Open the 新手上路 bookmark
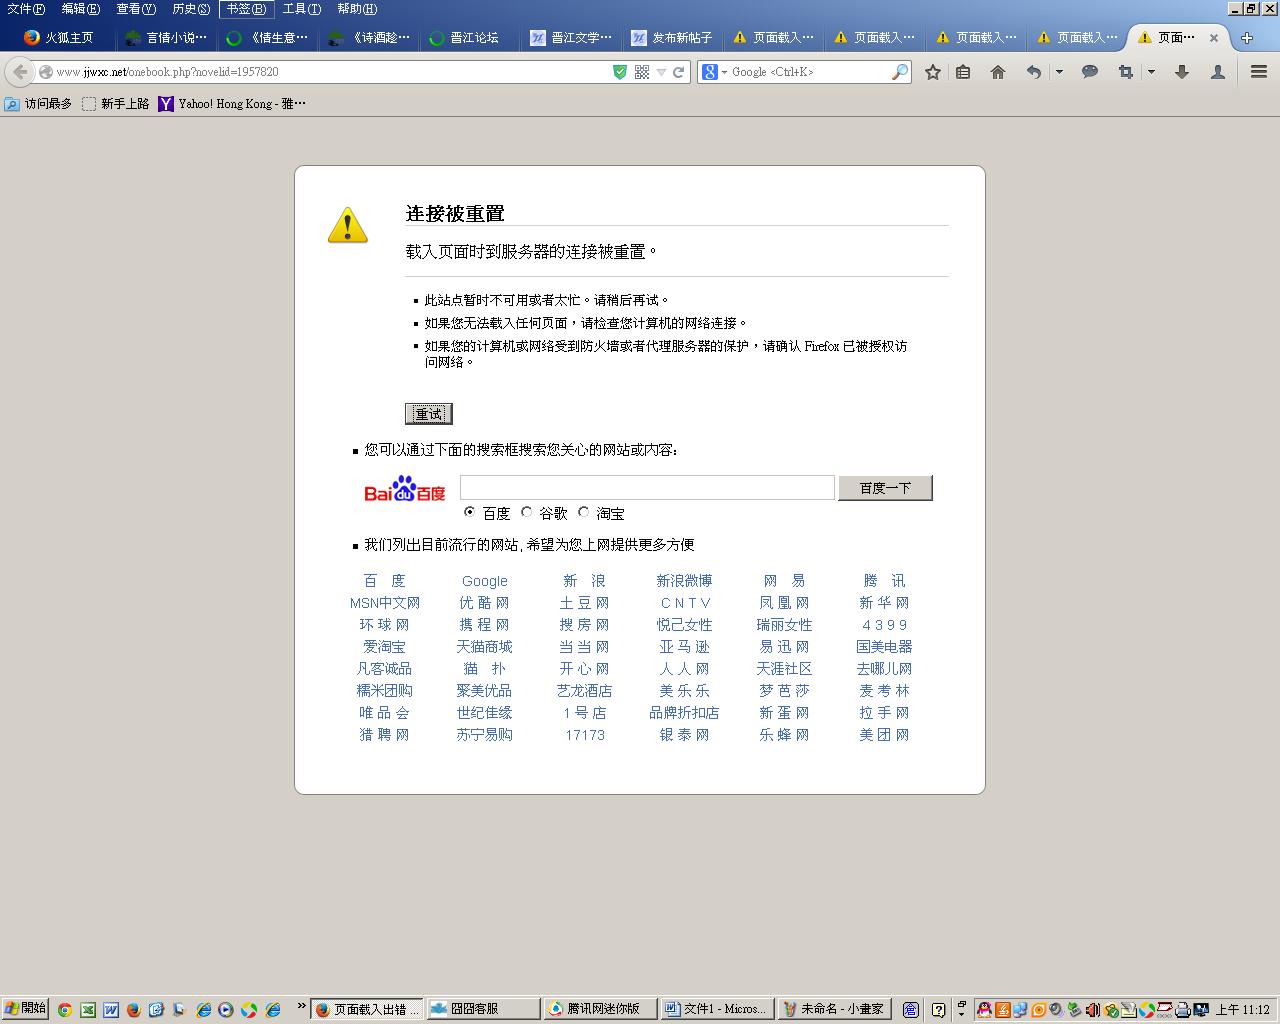 coord(115,104)
